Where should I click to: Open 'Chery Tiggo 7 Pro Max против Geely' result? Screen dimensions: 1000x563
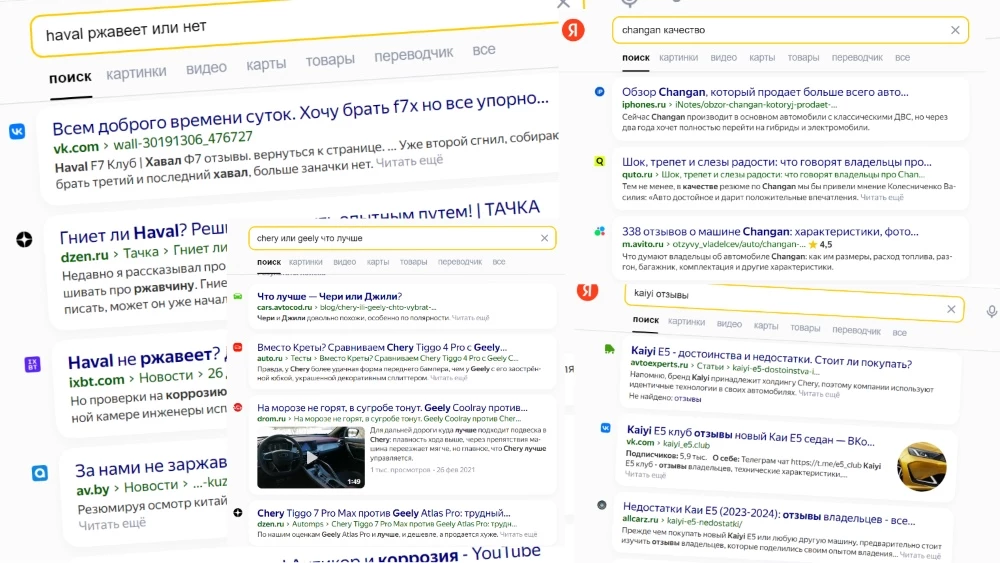383,513
